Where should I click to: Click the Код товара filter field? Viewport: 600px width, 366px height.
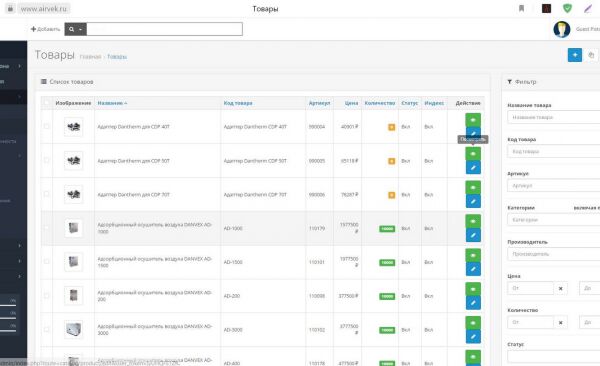[553, 151]
